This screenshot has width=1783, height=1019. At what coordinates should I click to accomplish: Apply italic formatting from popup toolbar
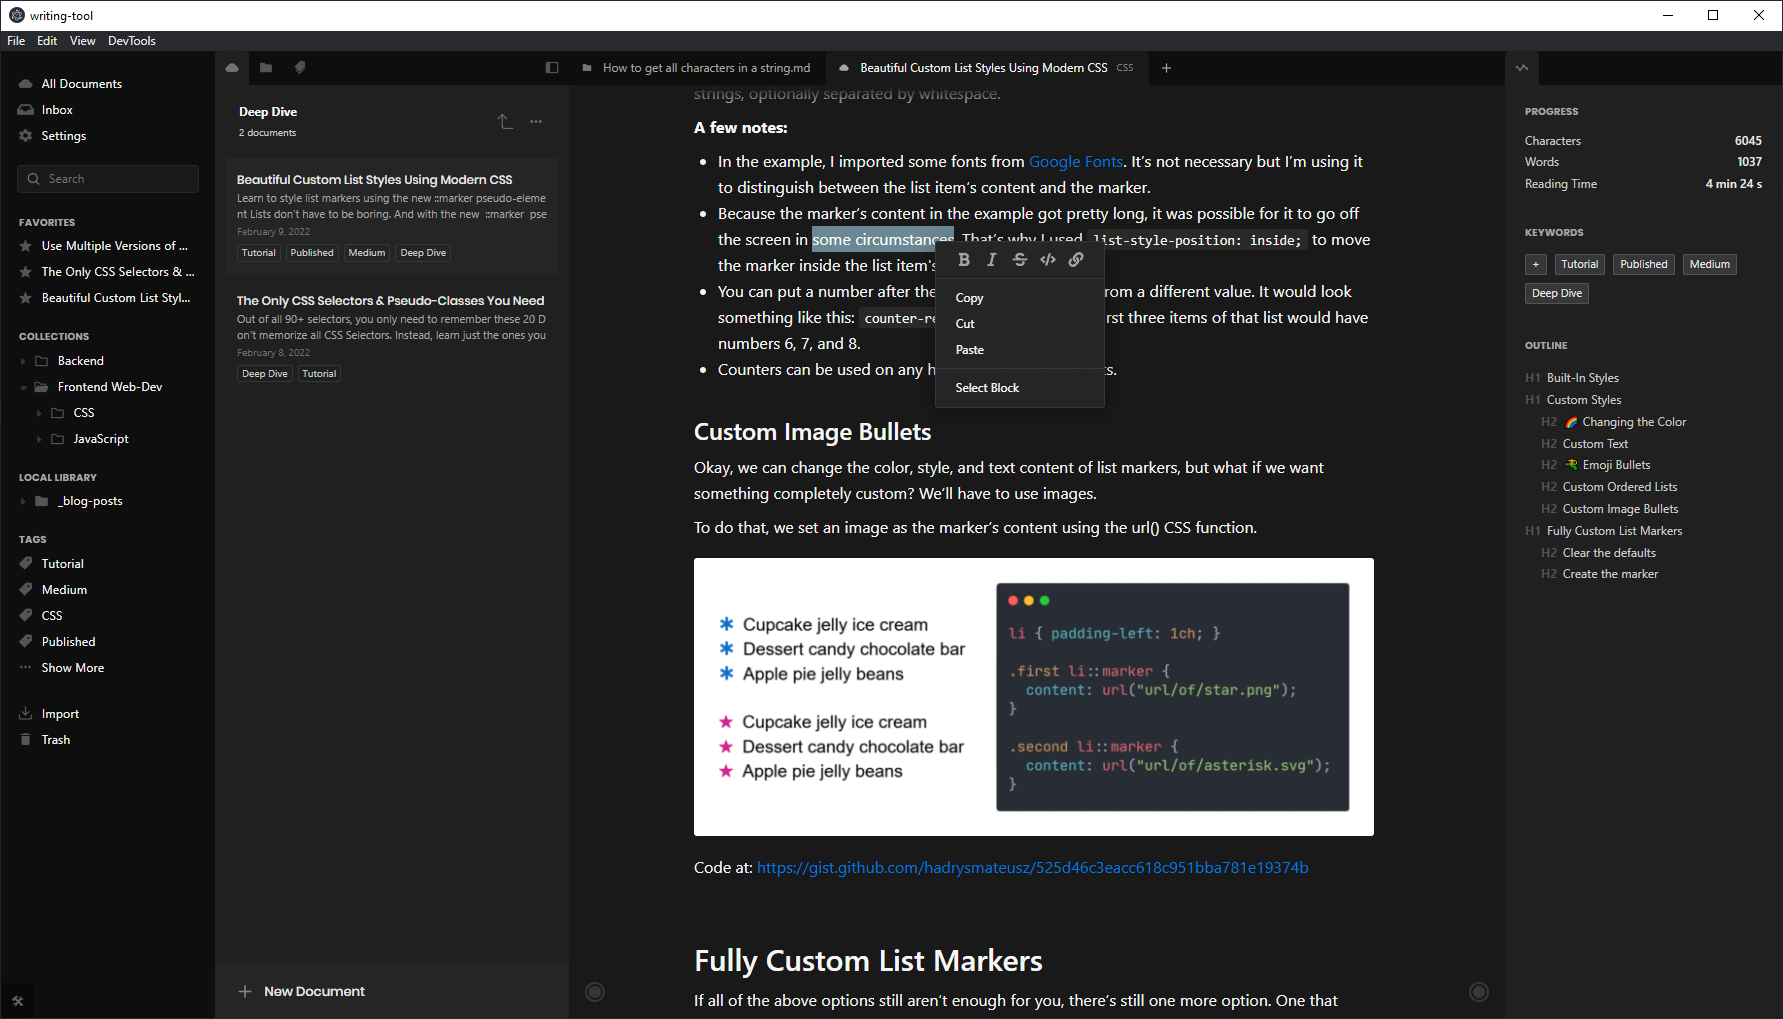(992, 260)
